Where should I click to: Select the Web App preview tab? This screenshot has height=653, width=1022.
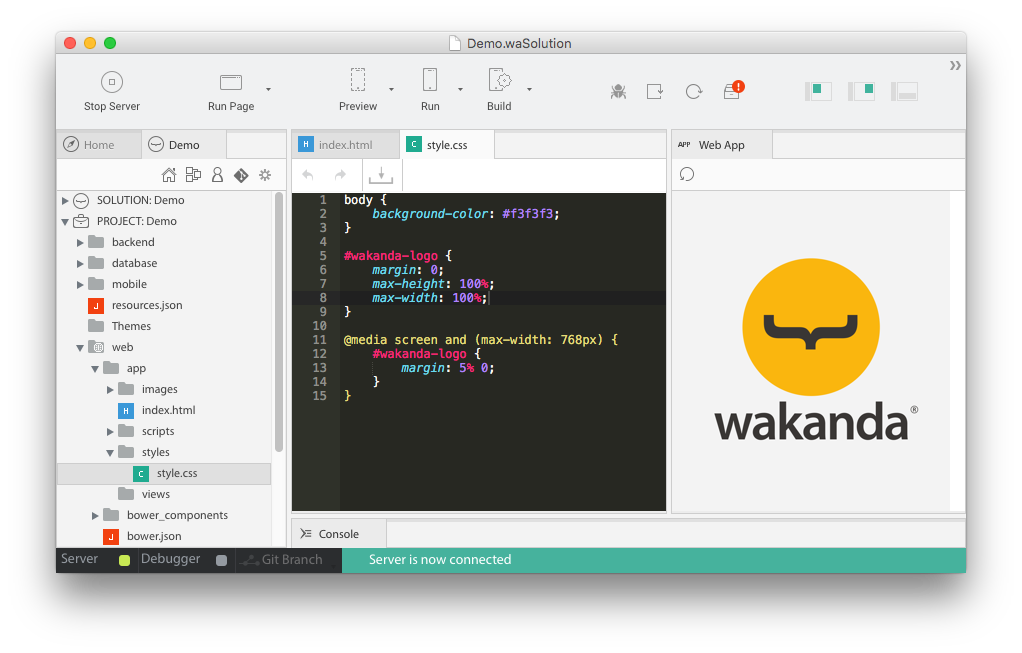[722, 145]
